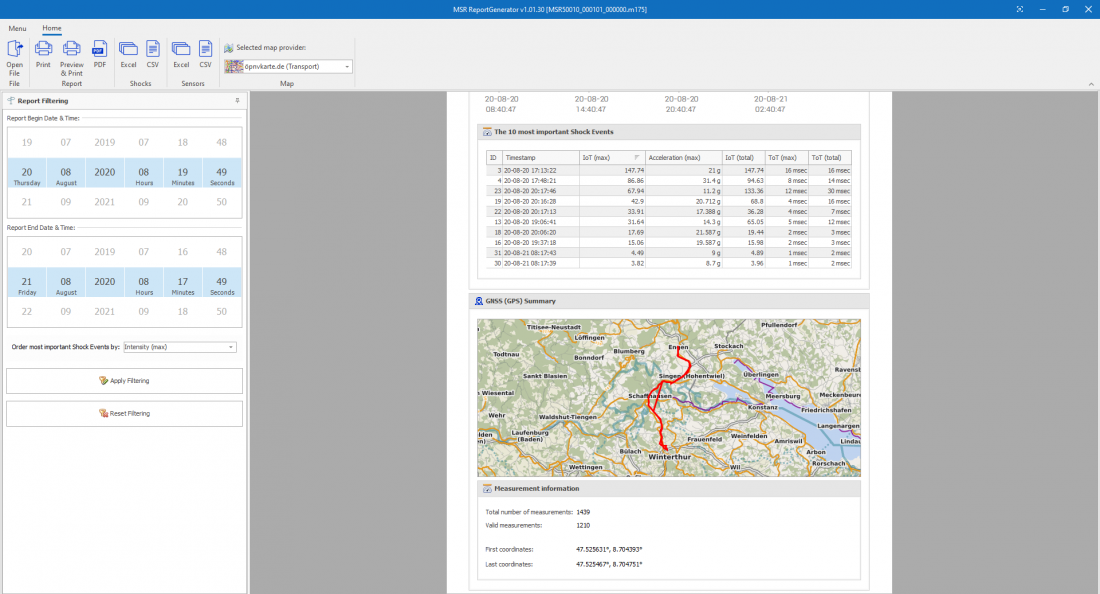The width and height of the screenshot is (1100, 594).
Task: Expand the Order most important Shock Events dropdown
Action: [231, 347]
